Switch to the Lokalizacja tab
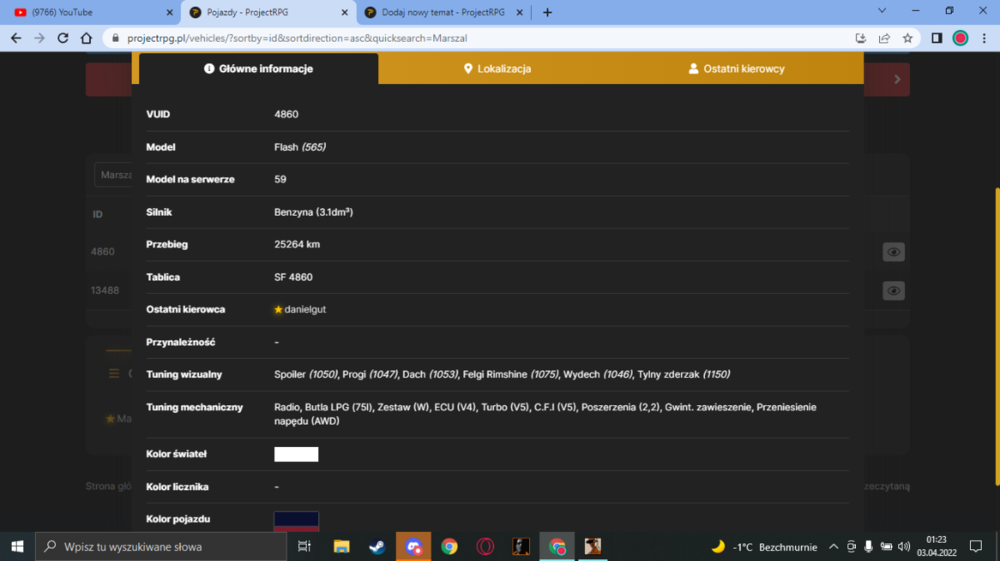This screenshot has width=1000, height=561. [x=497, y=68]
